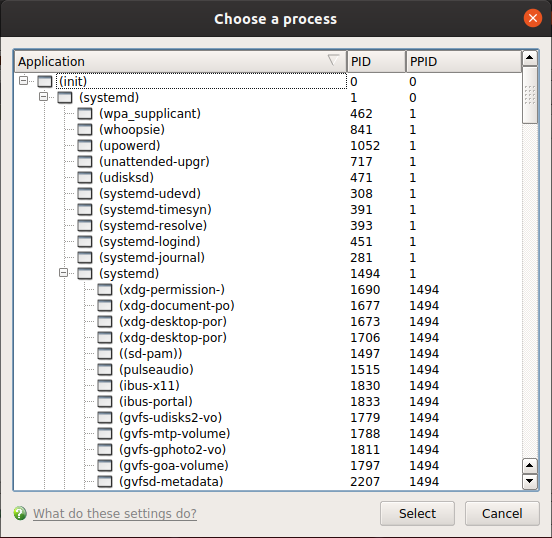Image resolution: width=552 pixels, height=538 pixels.
Task: Click the pulseaudio process icon
Action: 105,369
